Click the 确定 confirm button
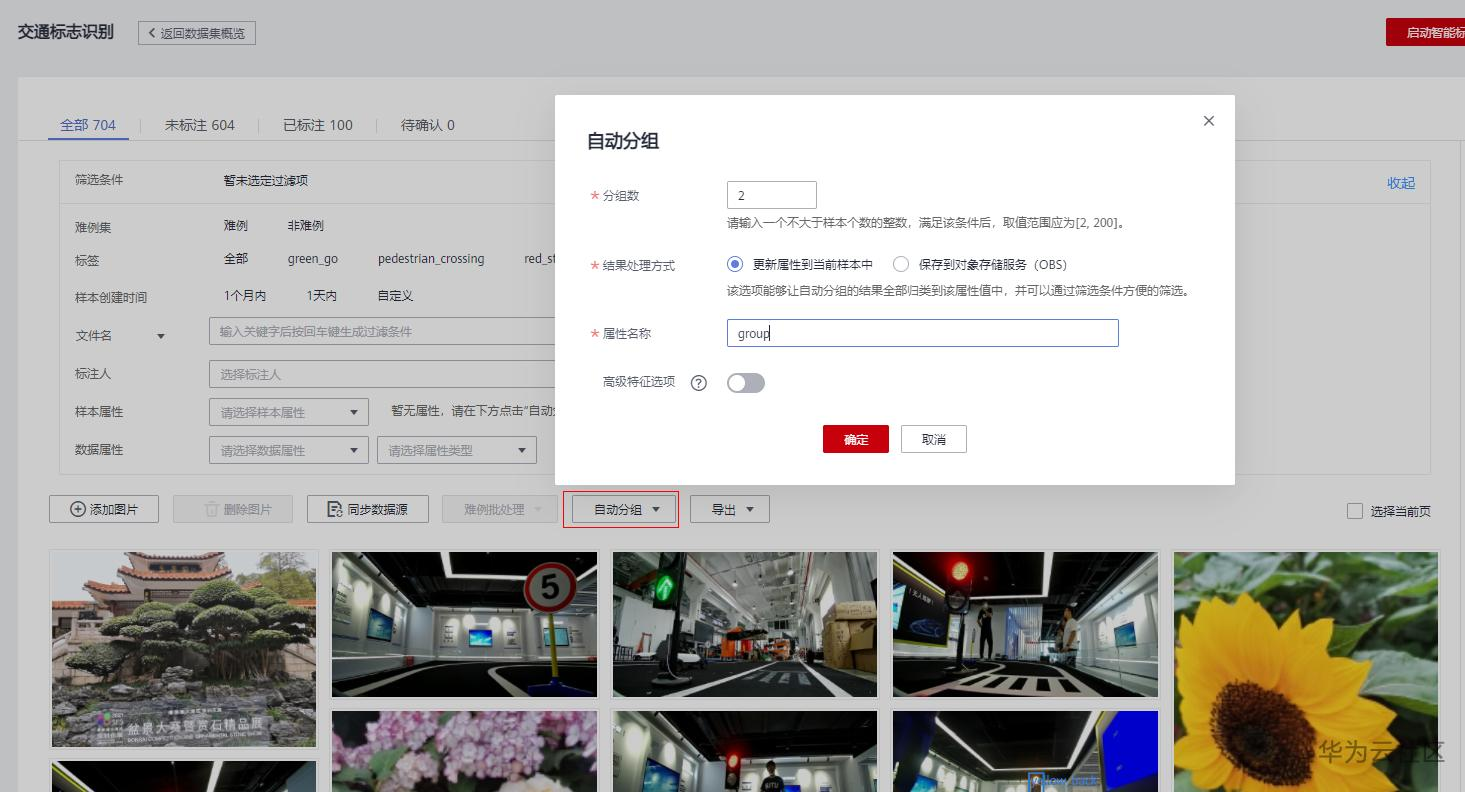Image resolution: width=1465 pixels, height=792 pixels. pos(855,439)
